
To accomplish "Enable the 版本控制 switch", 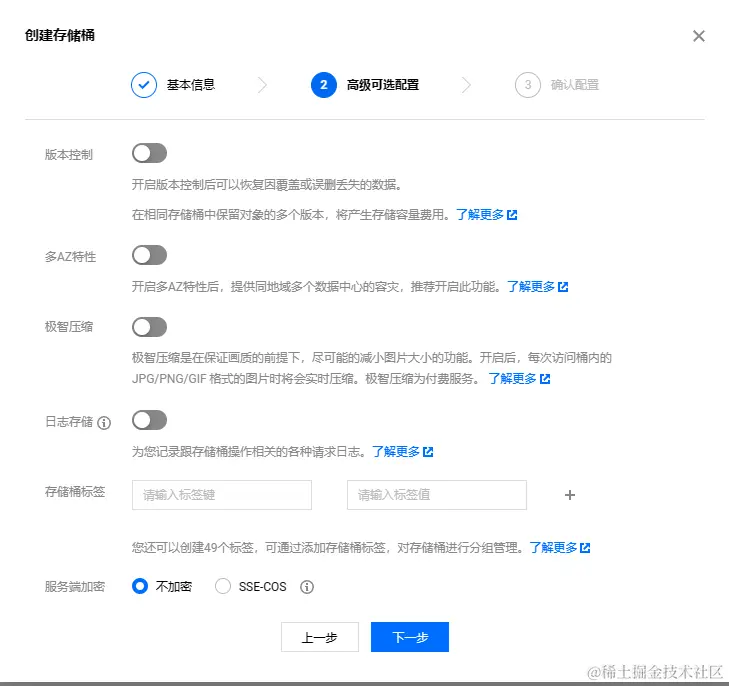I will (x=149, y=153).
